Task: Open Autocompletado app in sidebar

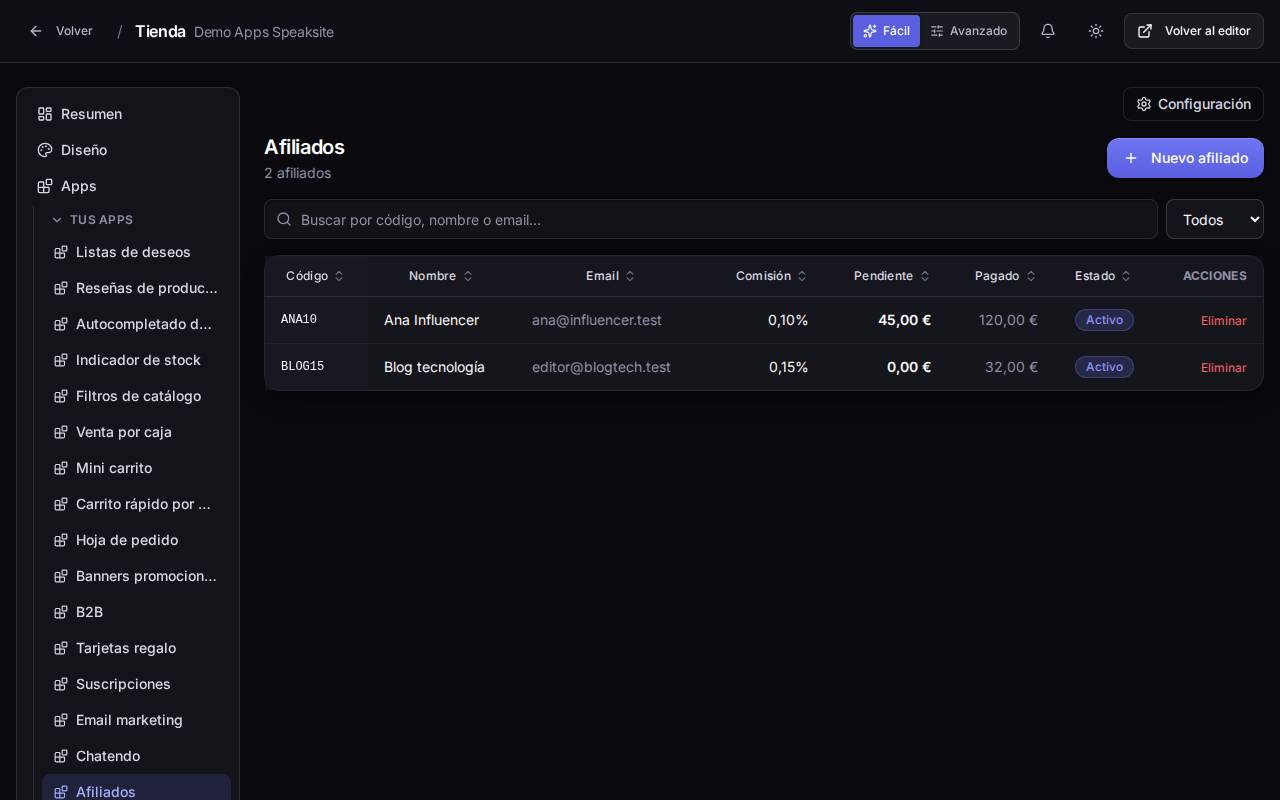Action: (x=136, y=324)
